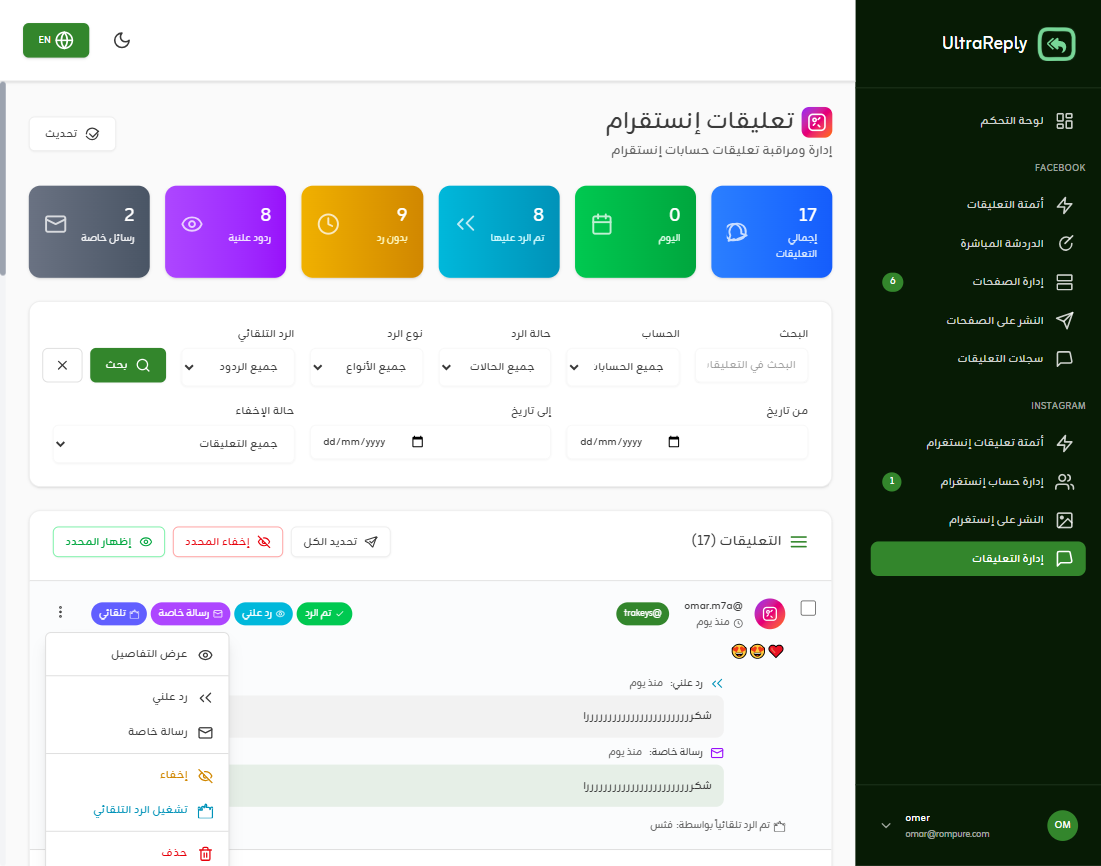
Task: Click inside the البحث في التعليقات input field
Action: [751, 365]
